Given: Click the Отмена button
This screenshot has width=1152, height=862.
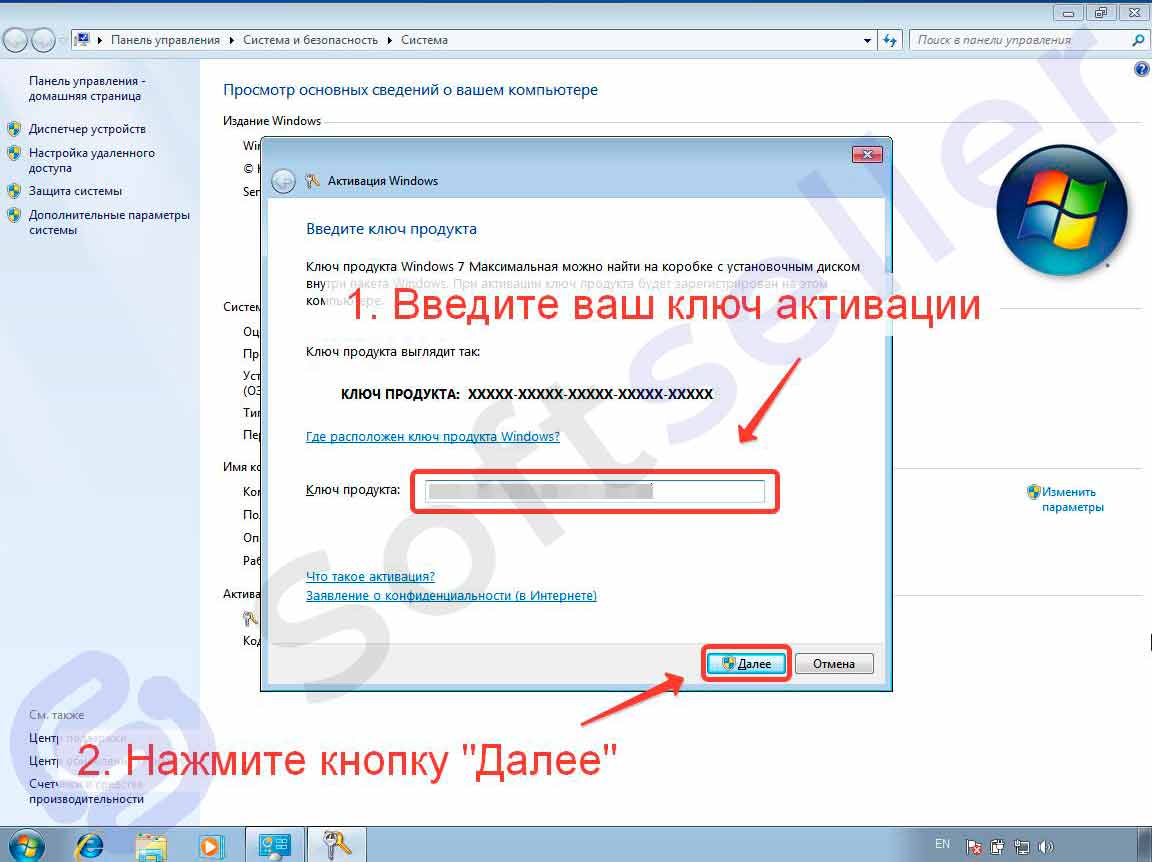Looking at the screenshot, I should [833, 664].
